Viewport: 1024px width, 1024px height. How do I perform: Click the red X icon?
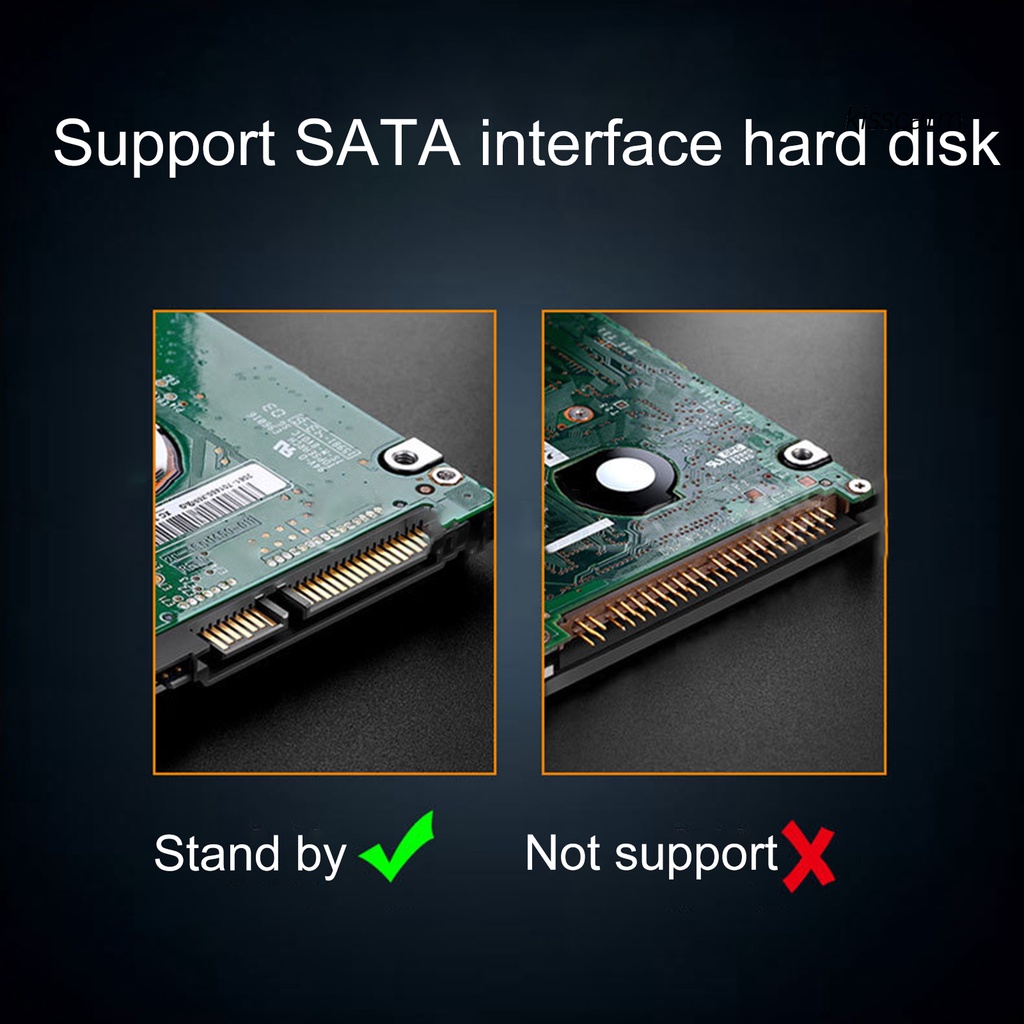click(x=808, y=856)
